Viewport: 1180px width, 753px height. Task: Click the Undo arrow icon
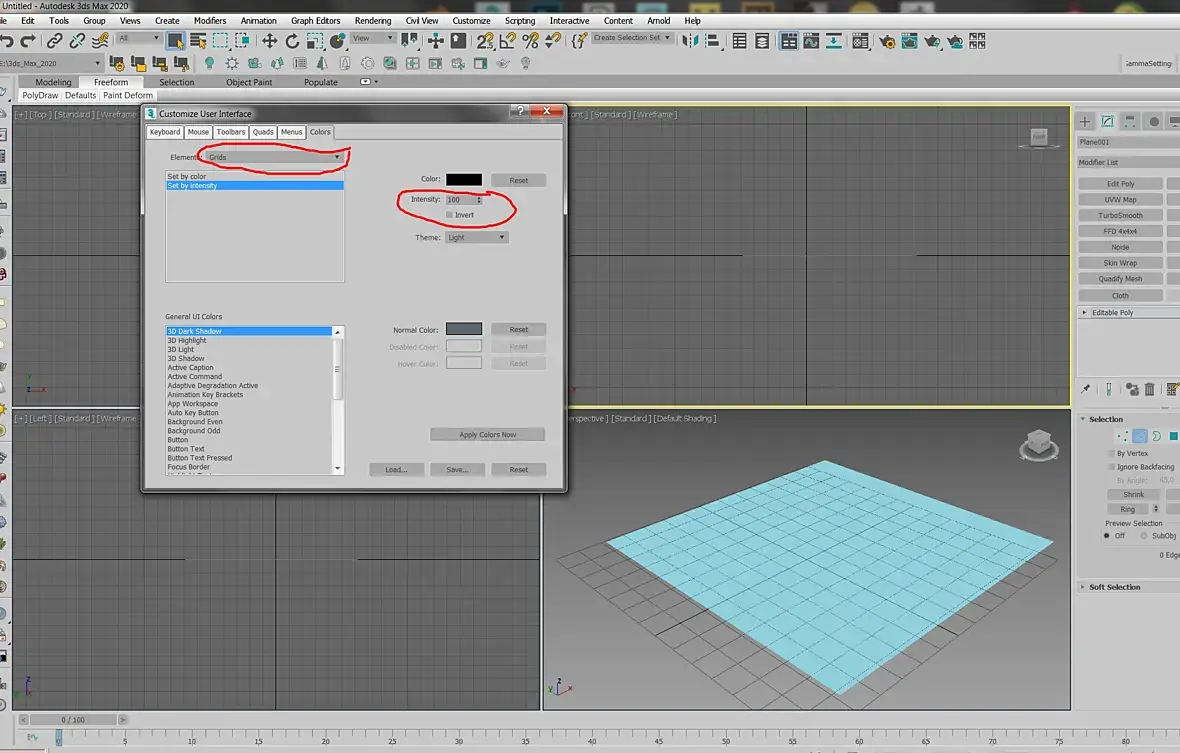(7, 41)
